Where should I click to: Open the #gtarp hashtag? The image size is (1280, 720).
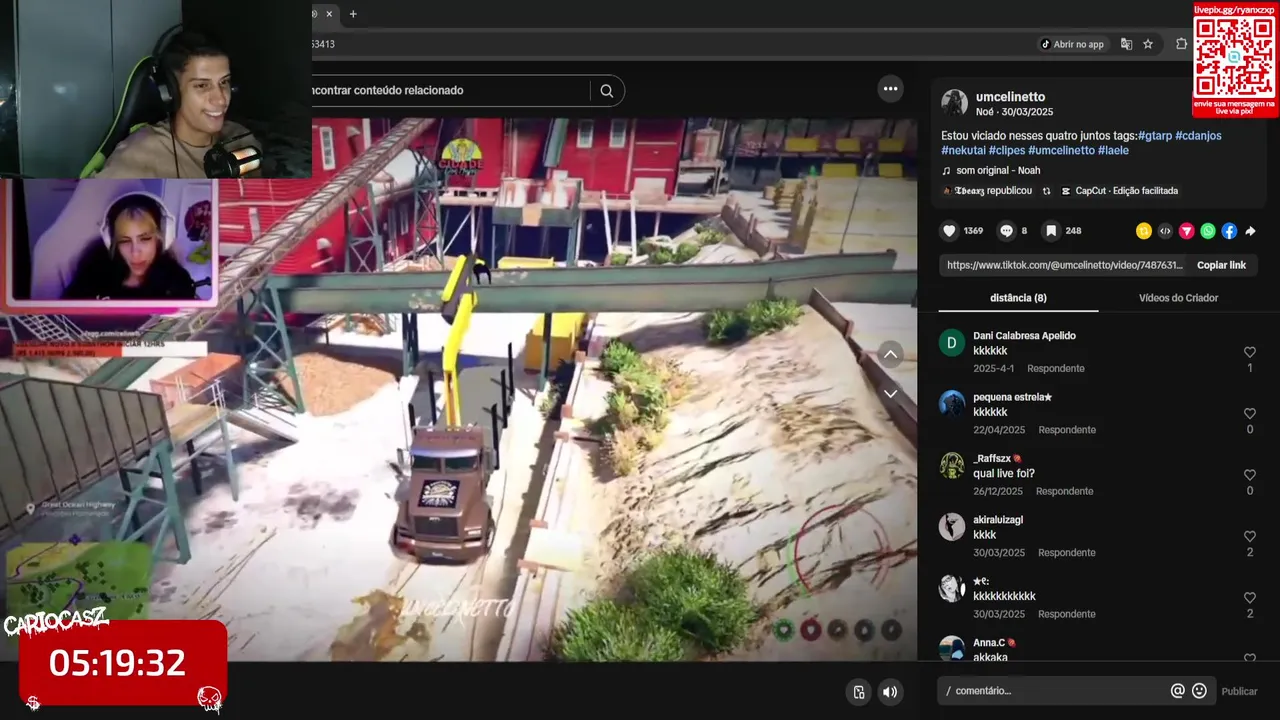point(1155,136)
